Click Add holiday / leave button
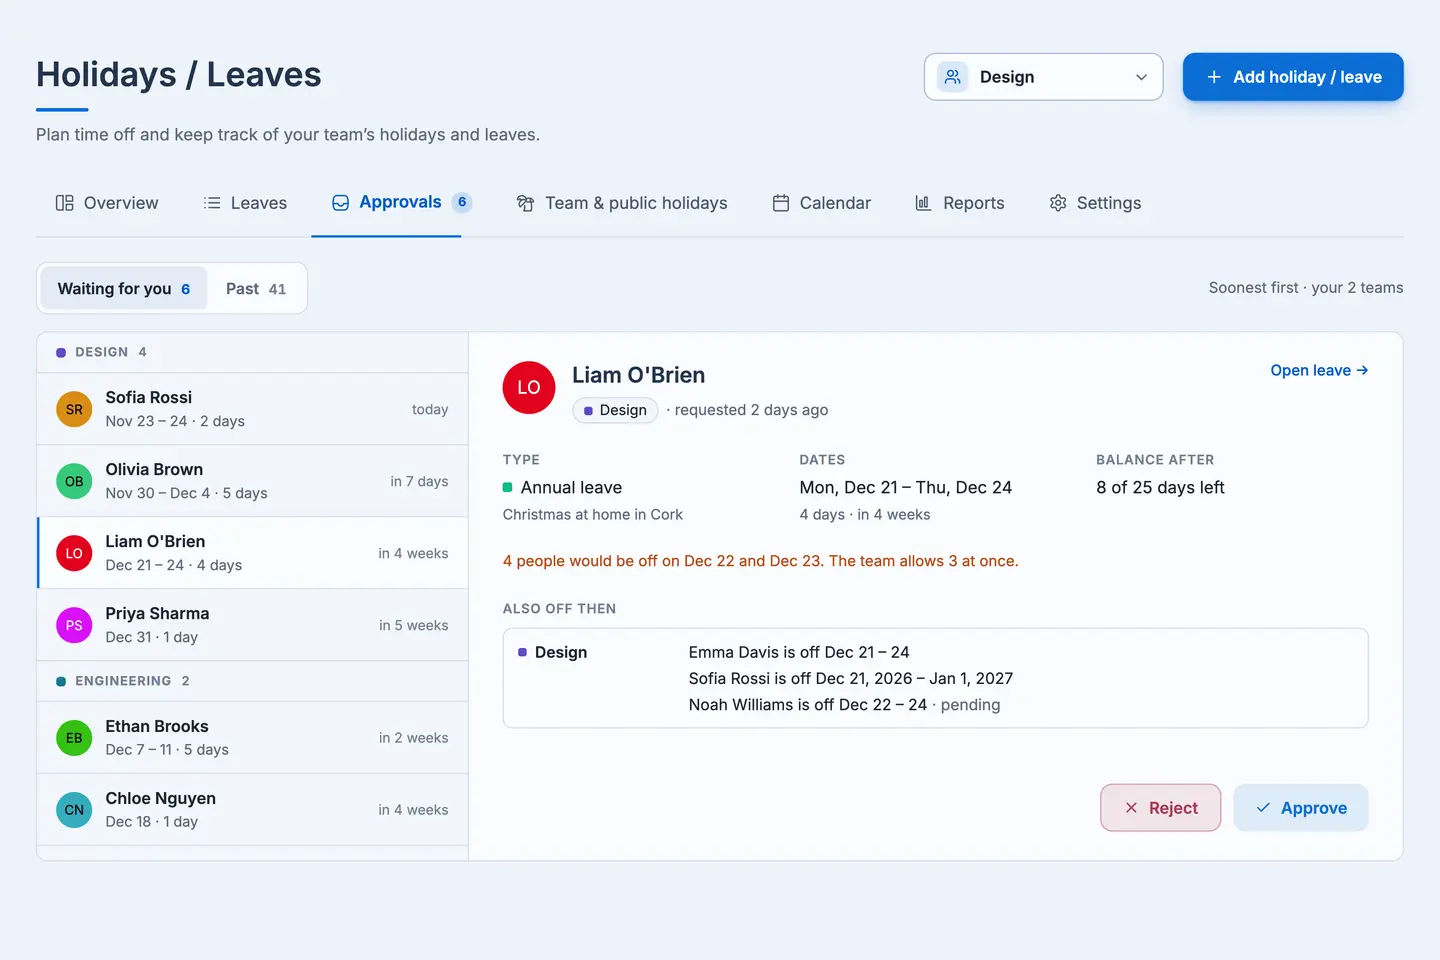Screen dimensions: 1440x960 coord(1293,77)
